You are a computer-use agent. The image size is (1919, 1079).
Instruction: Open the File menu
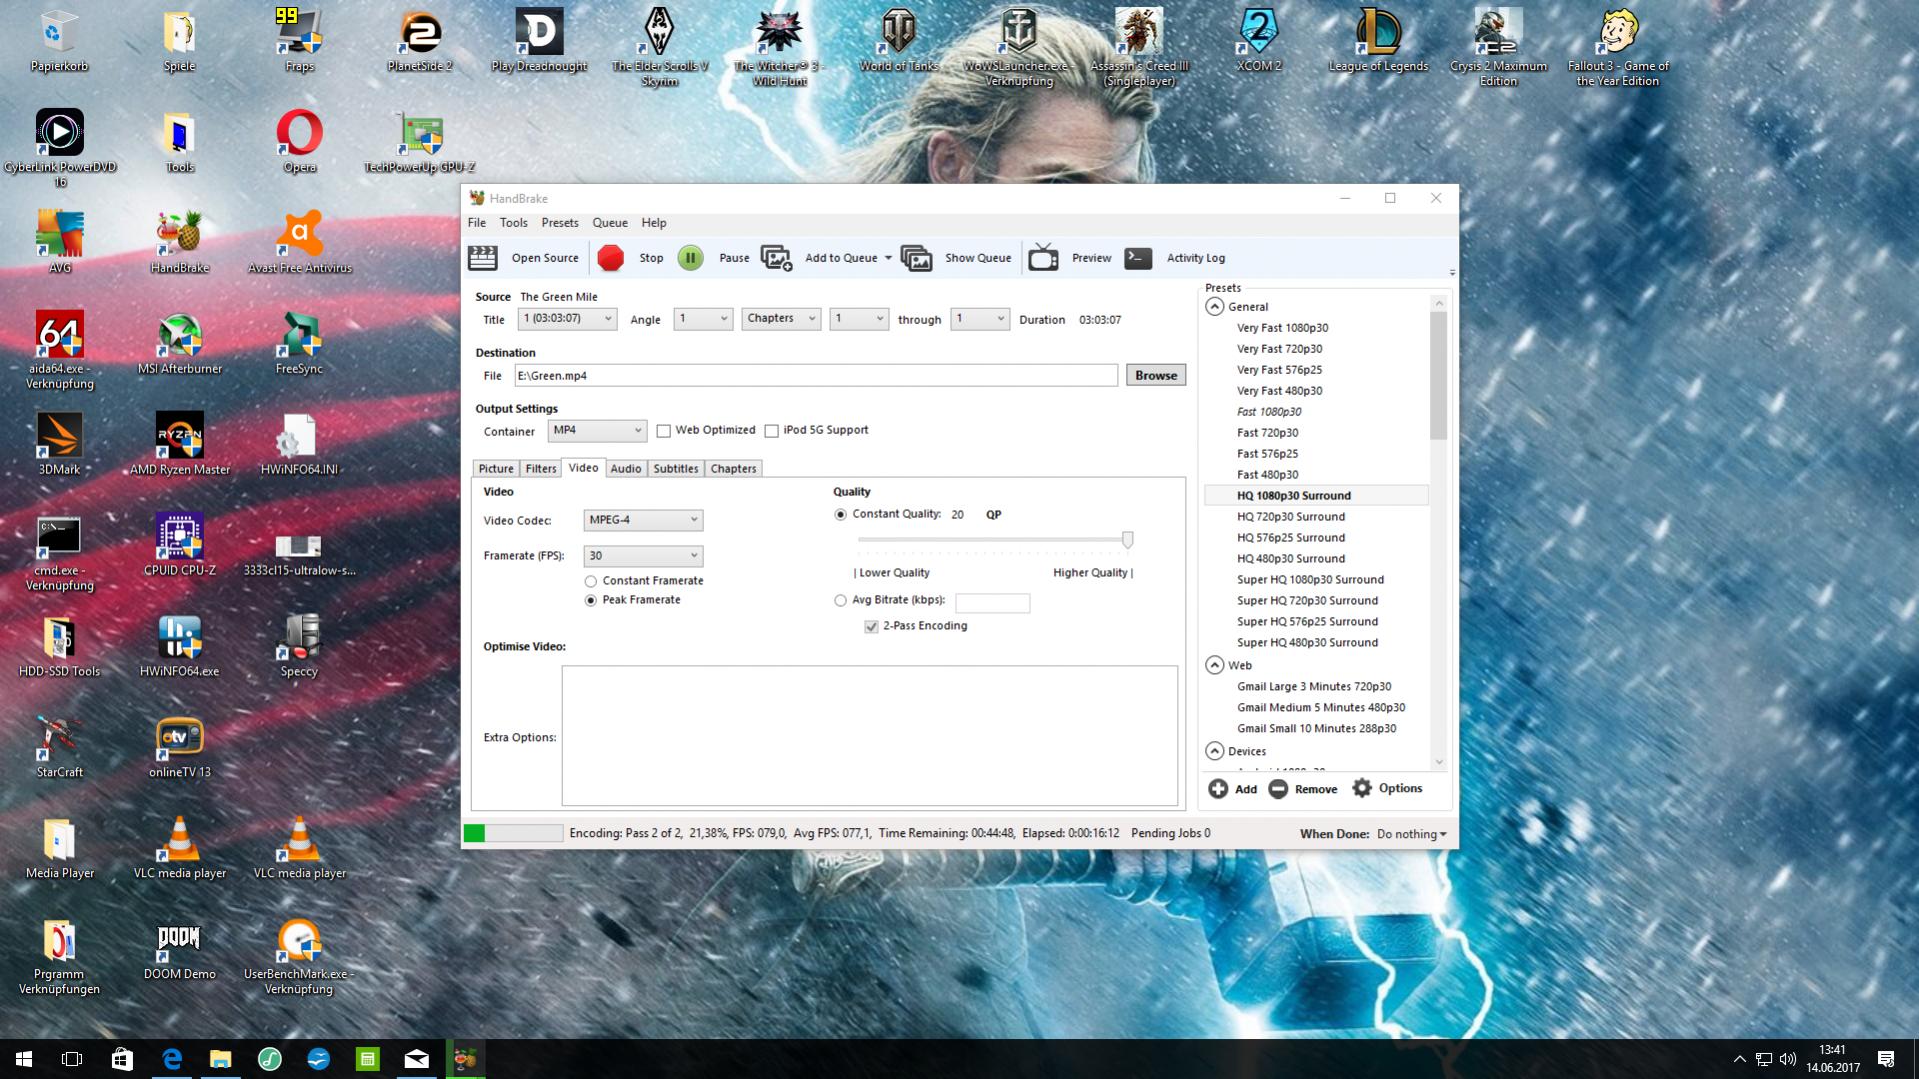pos(477,223)
